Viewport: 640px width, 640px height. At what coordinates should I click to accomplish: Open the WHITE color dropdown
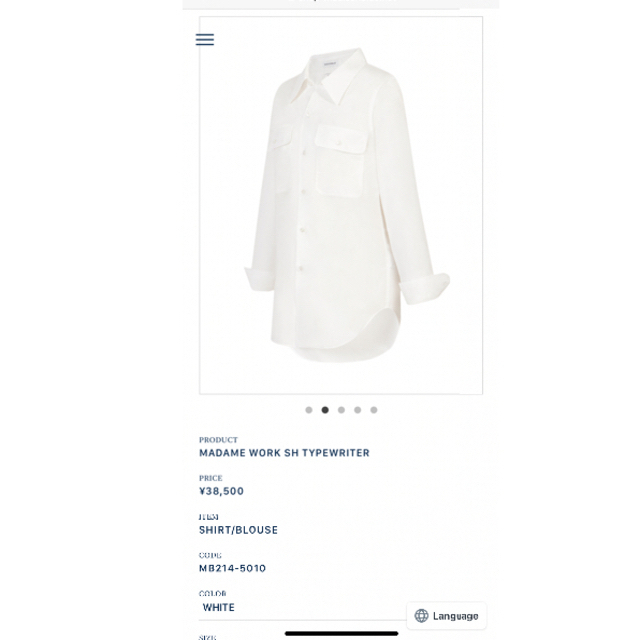click(302, 608)
